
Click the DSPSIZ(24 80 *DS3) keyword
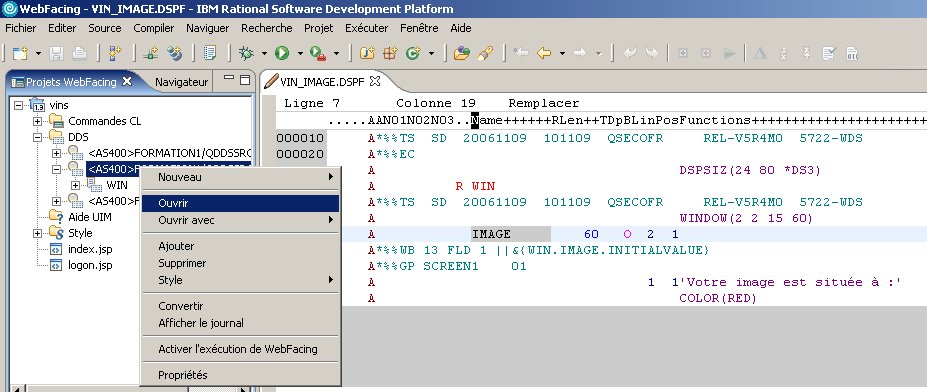coord(750,170)
